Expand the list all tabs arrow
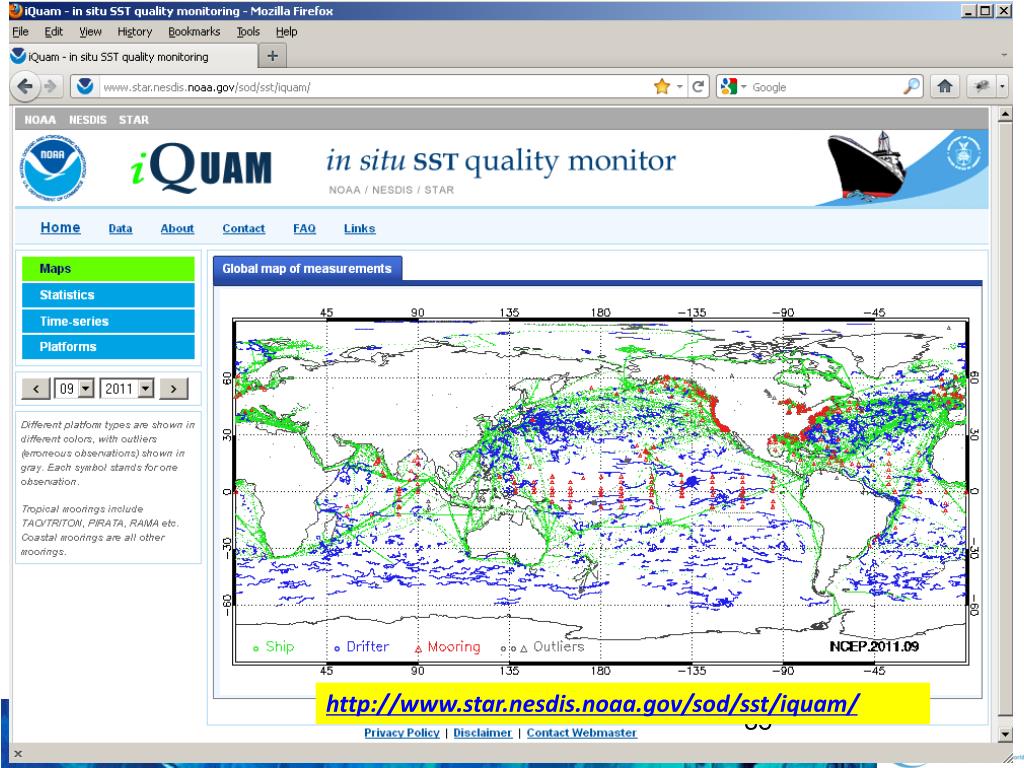Image resolution: width=1024 pixels, height=768 pixels. tap(1004, 56)
